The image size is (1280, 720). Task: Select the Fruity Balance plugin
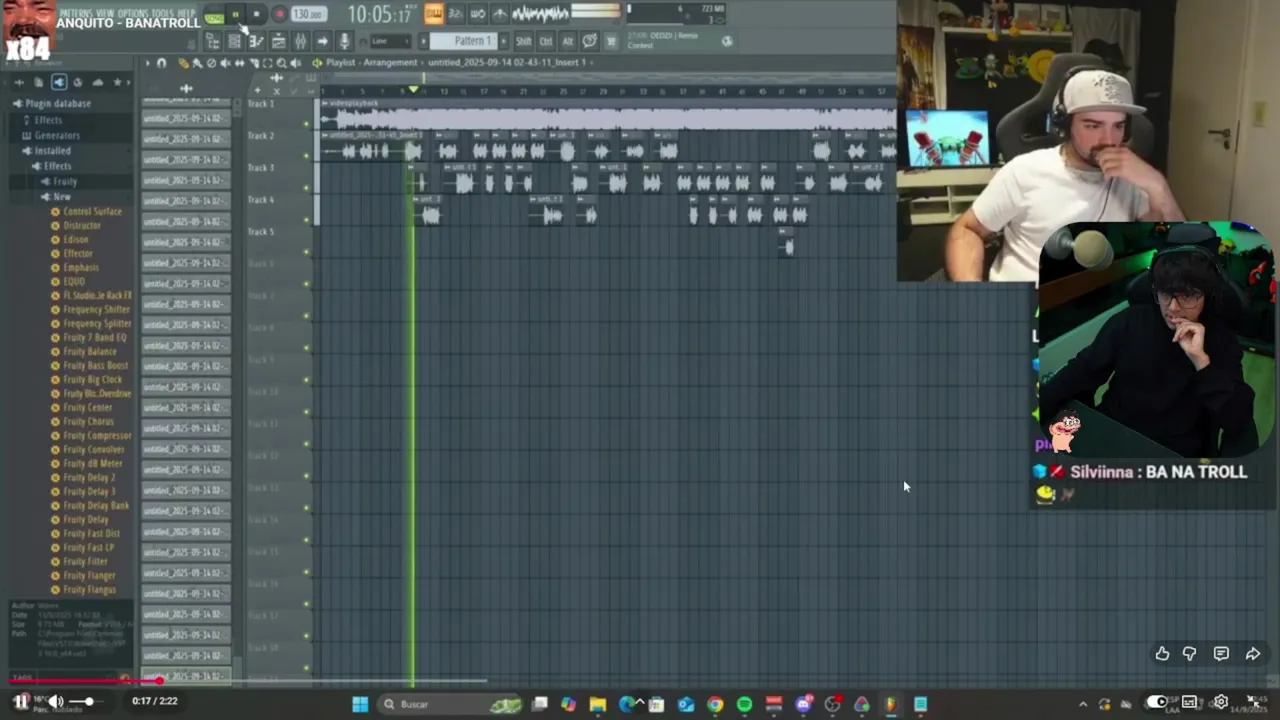pyautogui.click(x=89, y=352)
